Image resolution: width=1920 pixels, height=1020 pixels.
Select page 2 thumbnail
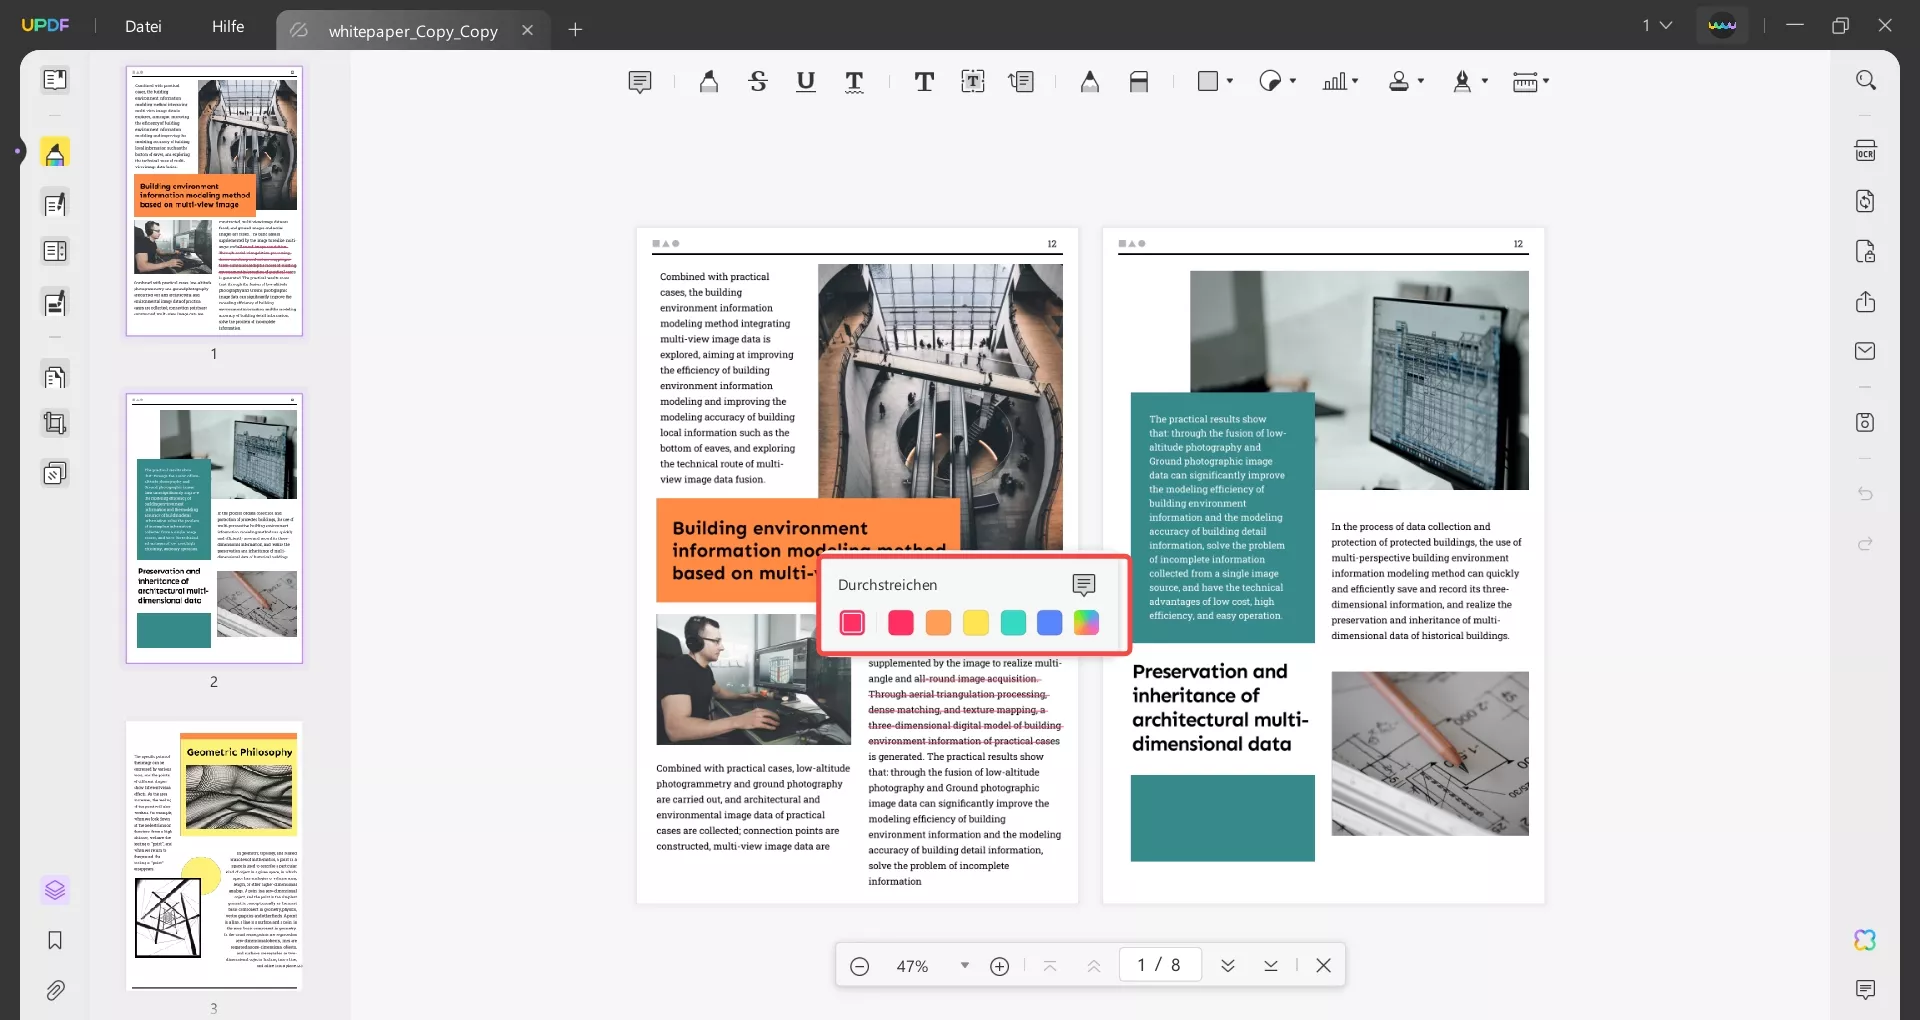[214, 528]
